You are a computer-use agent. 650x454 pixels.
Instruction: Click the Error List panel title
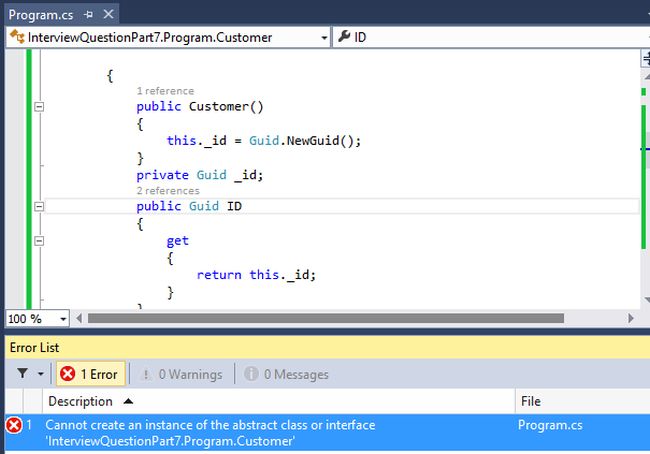coord(34,347)
